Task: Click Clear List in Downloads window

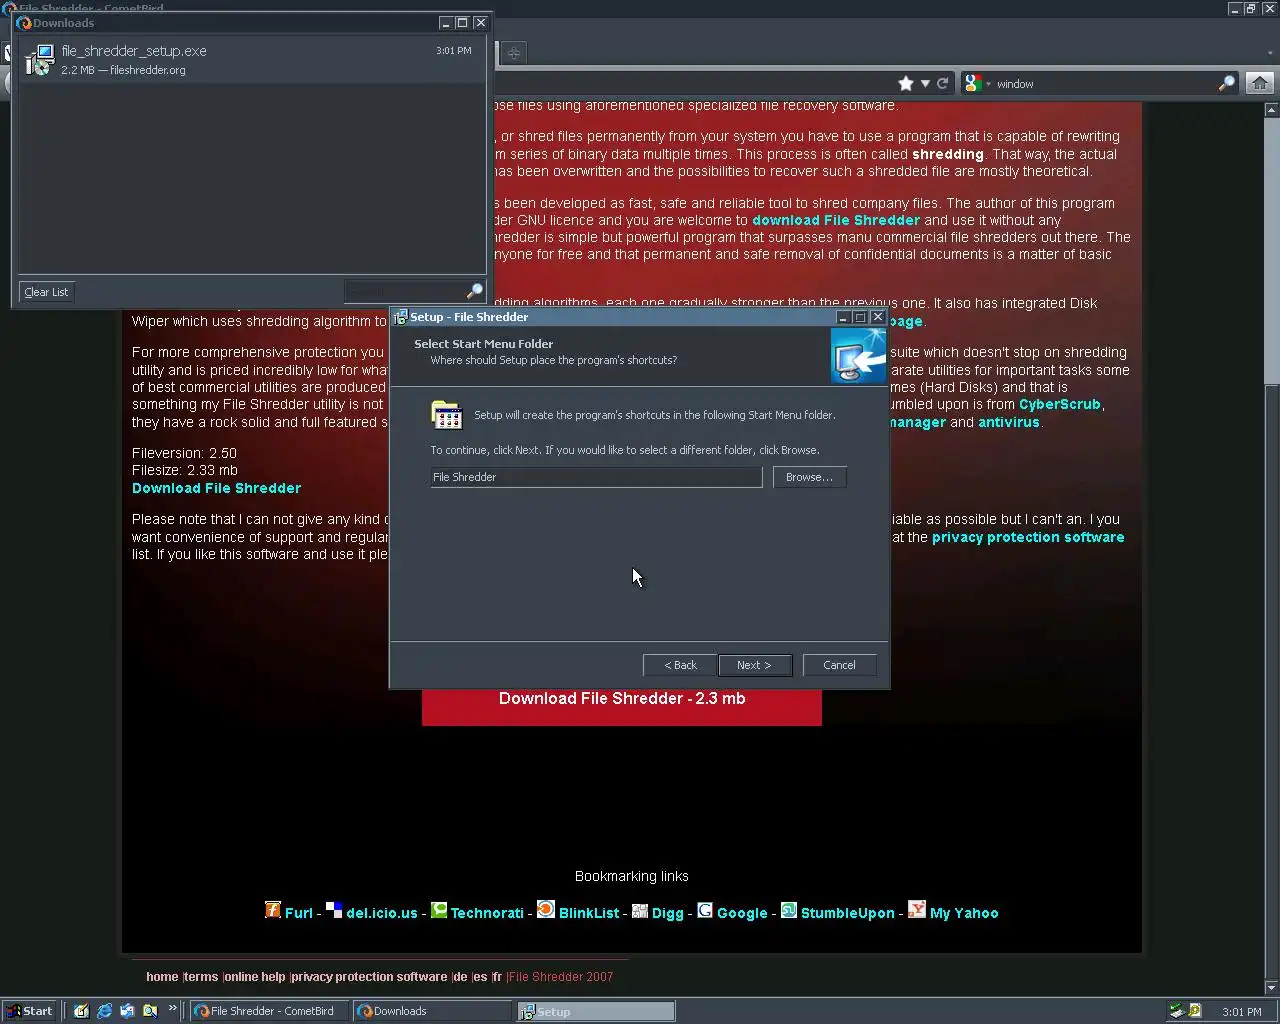Action: [x=46, y=292]
